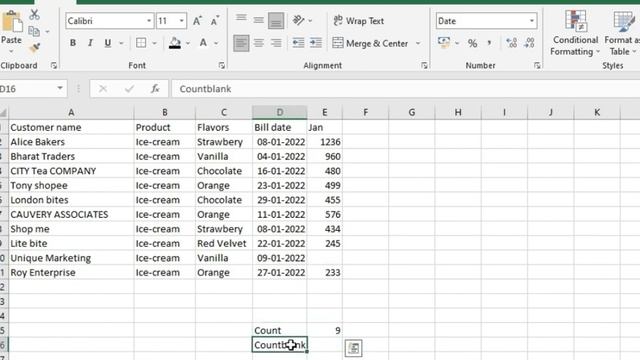Image resolution: width=640 pixels, height=360 pixels.
Task: Select cell containing Alice Bakers
Action: tap(71, 142)
